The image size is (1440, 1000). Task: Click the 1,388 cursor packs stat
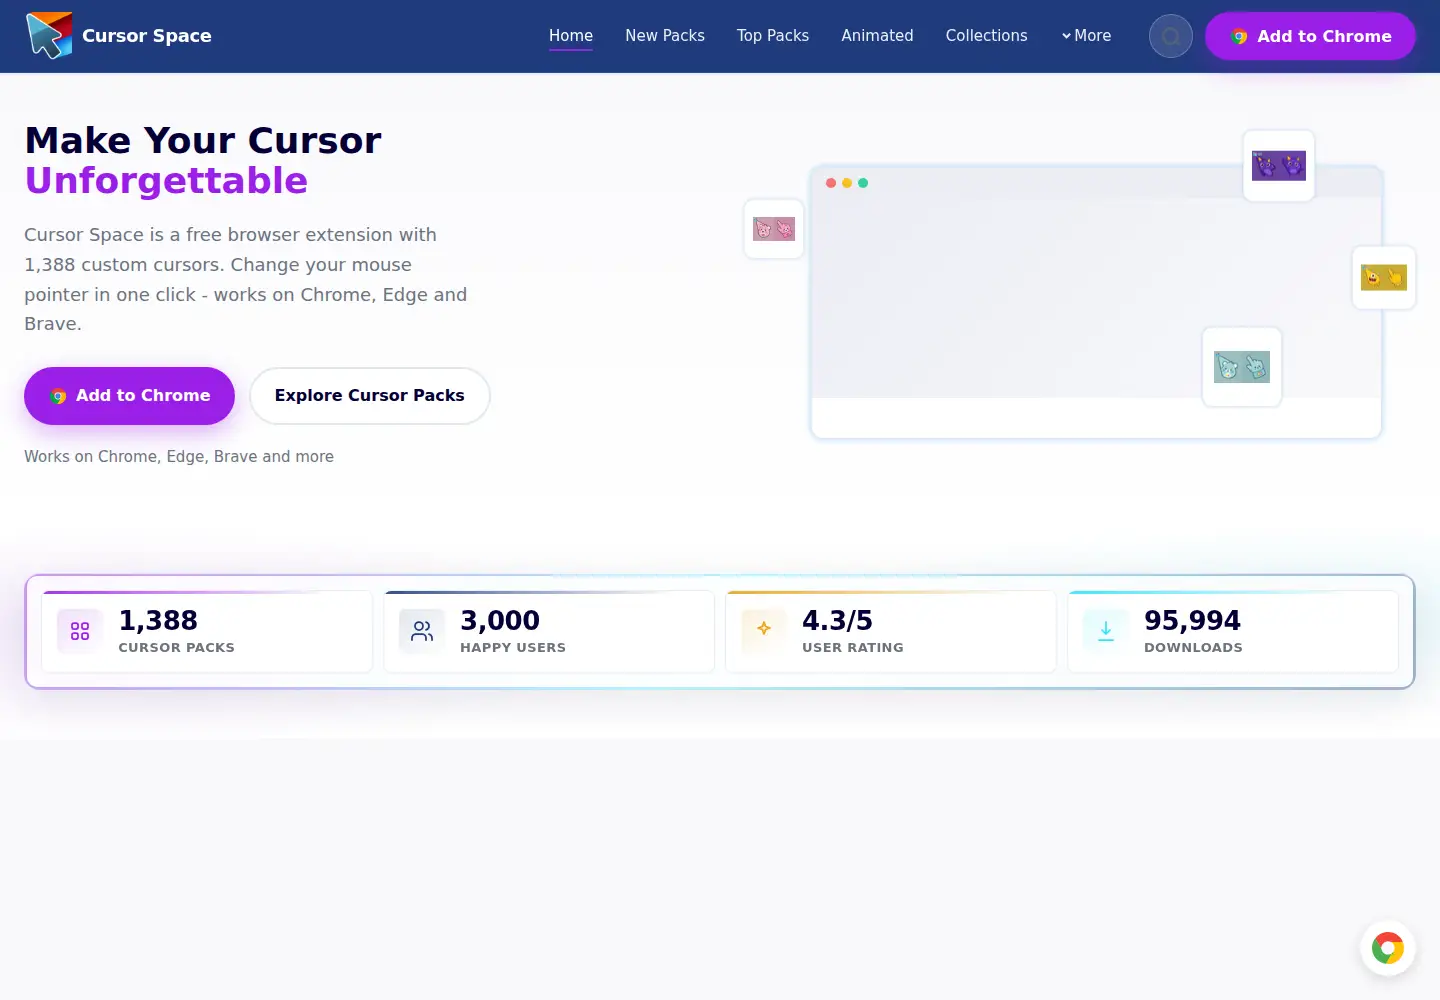(x=207, y=632)
